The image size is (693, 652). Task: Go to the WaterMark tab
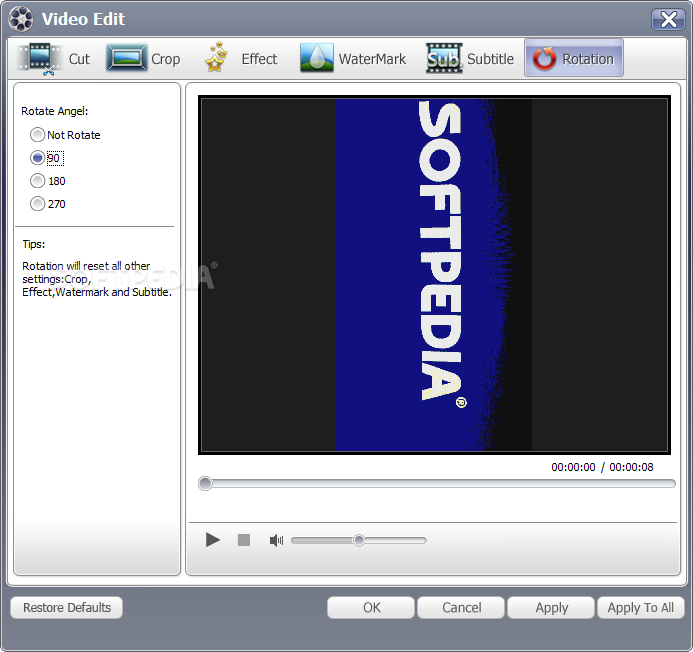pyautogui.click(x=353, y=59)
